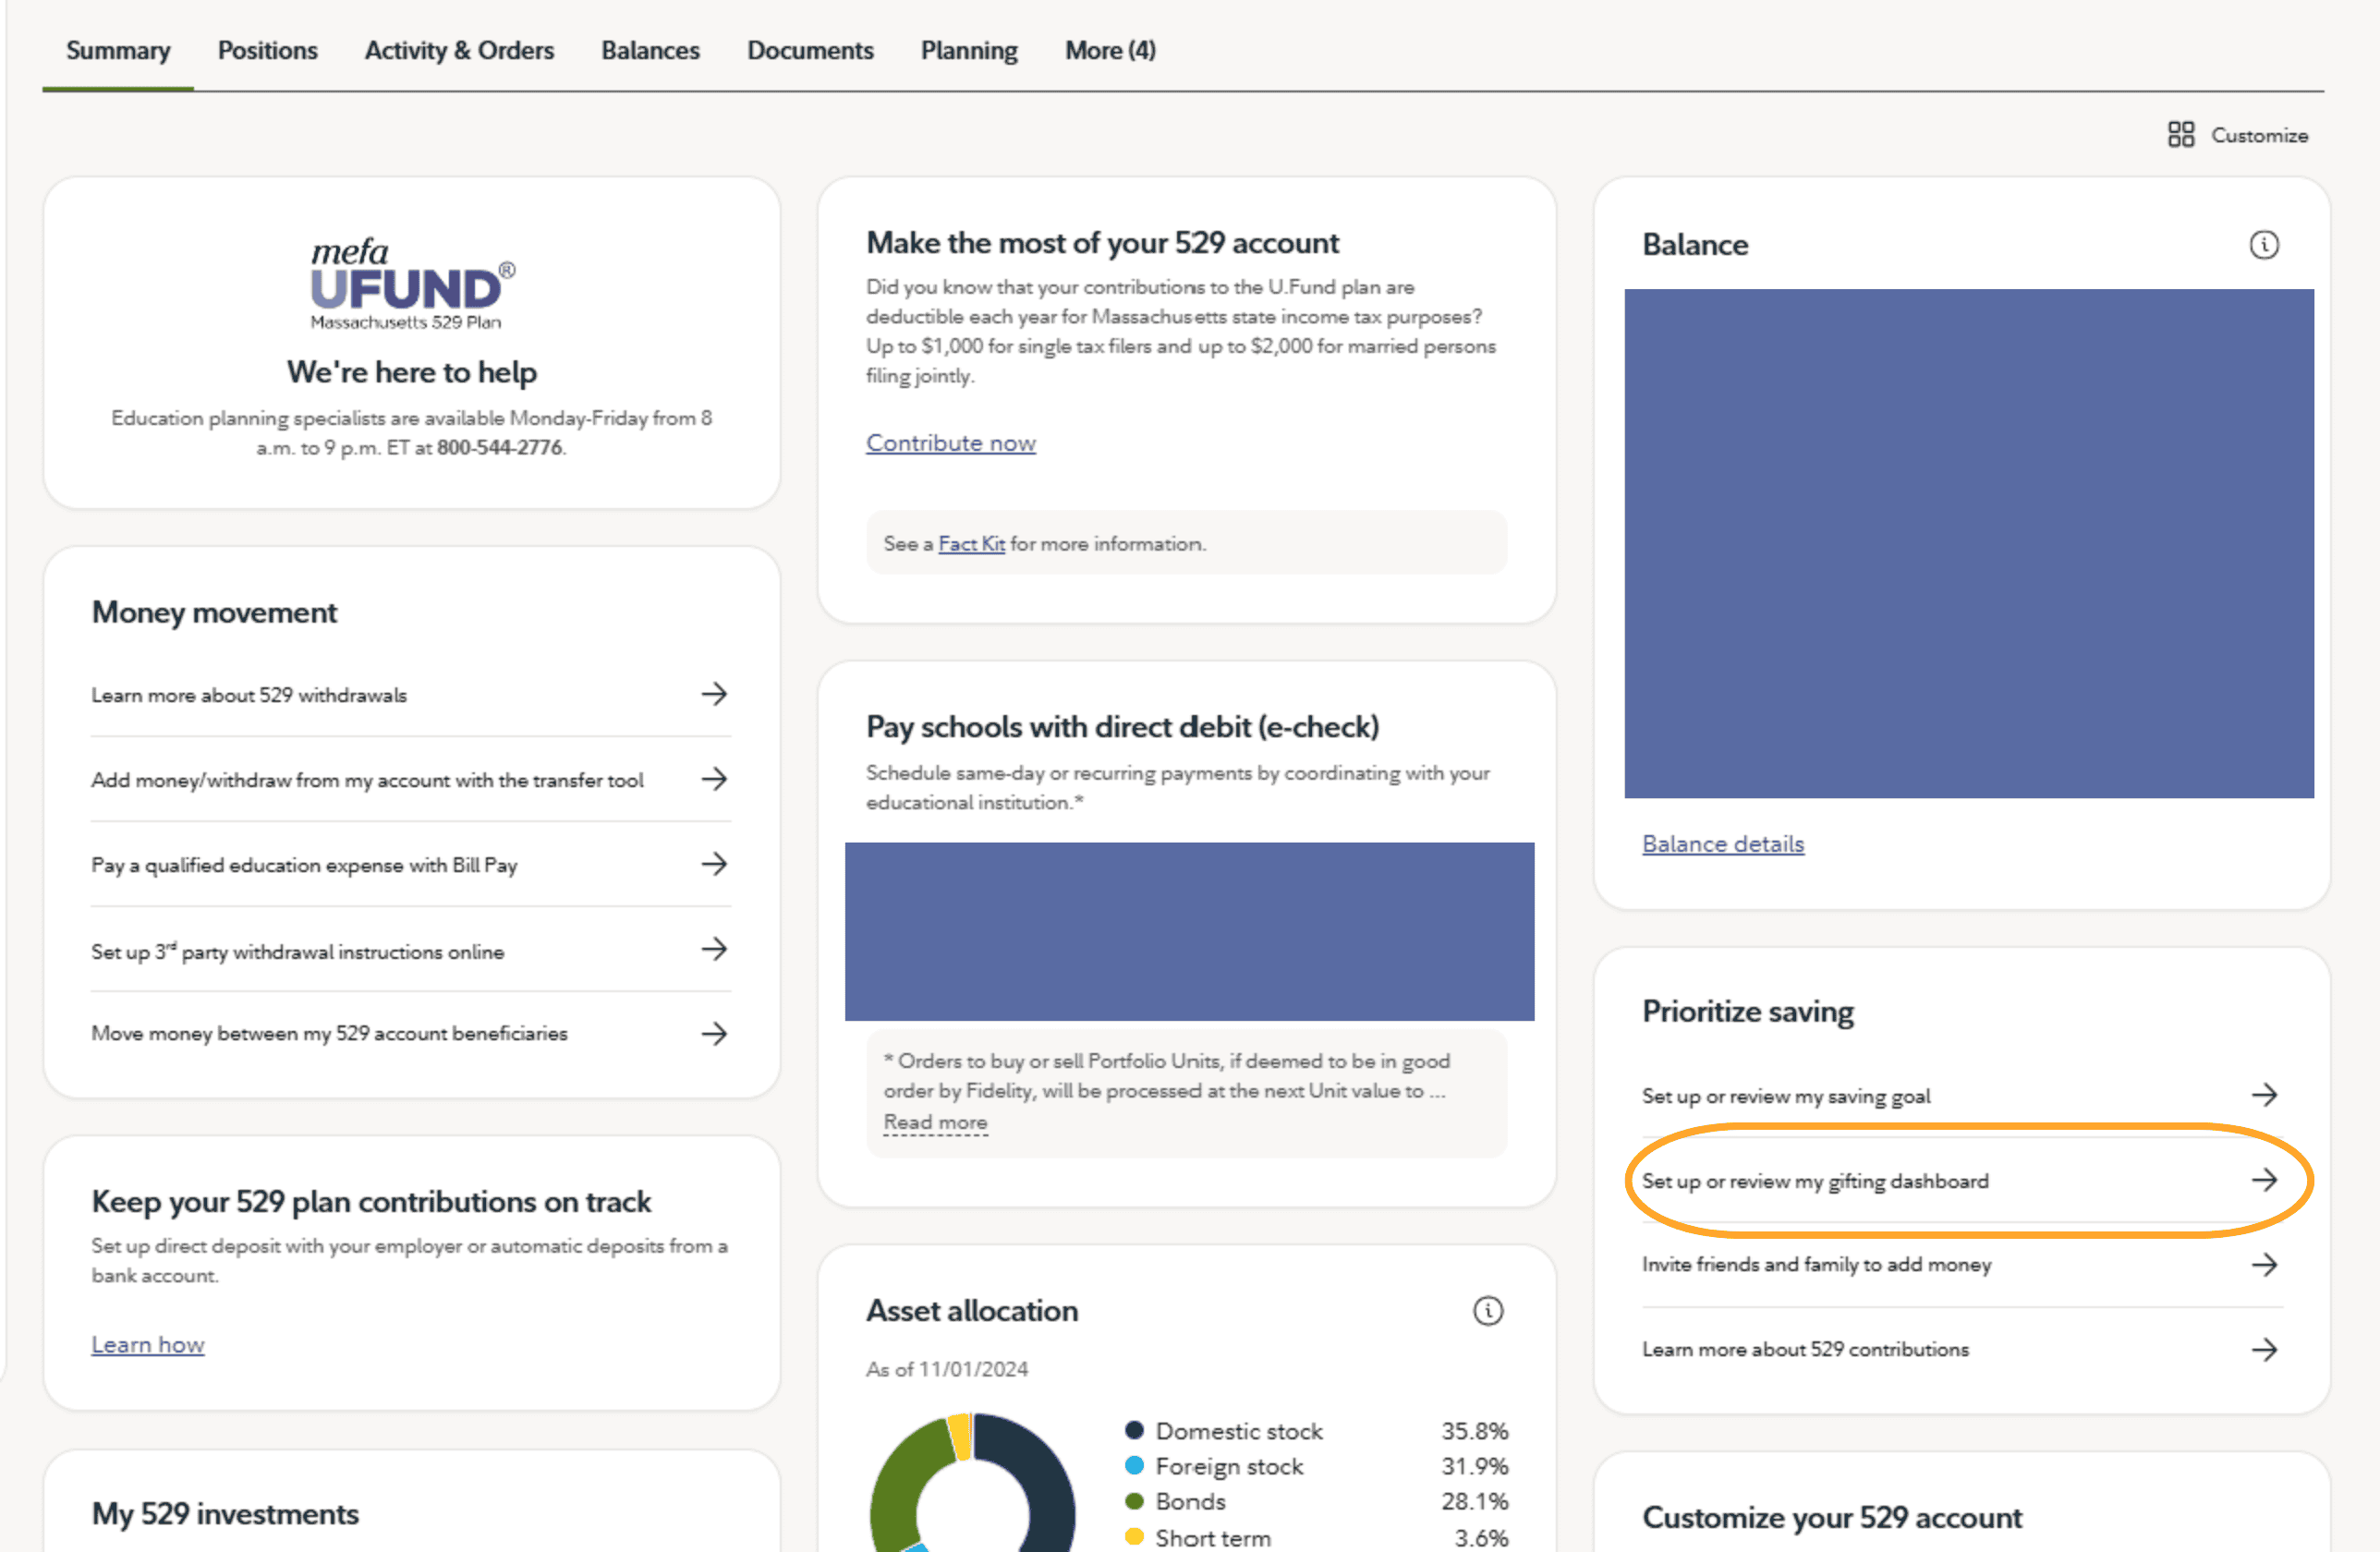Click Read more under direct debit section
2380x1552 pixels.
pyautogui.click(x=933, y=1123)
